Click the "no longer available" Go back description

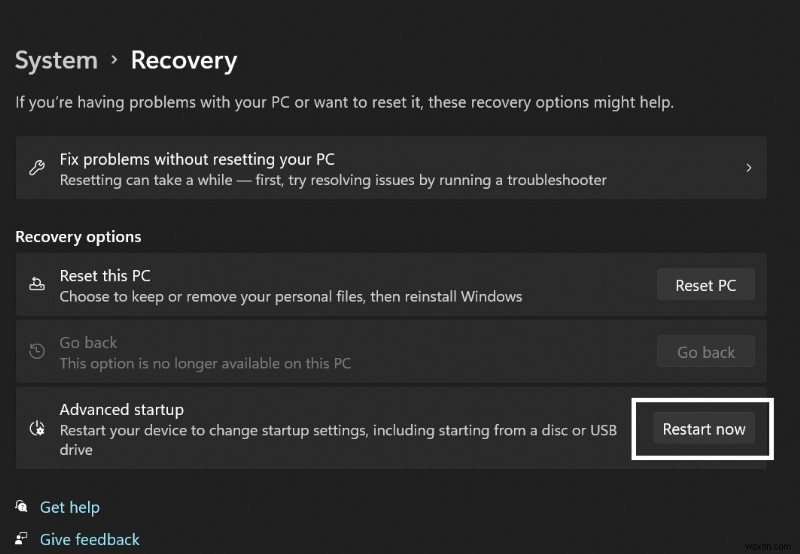[x=205, y=363]
